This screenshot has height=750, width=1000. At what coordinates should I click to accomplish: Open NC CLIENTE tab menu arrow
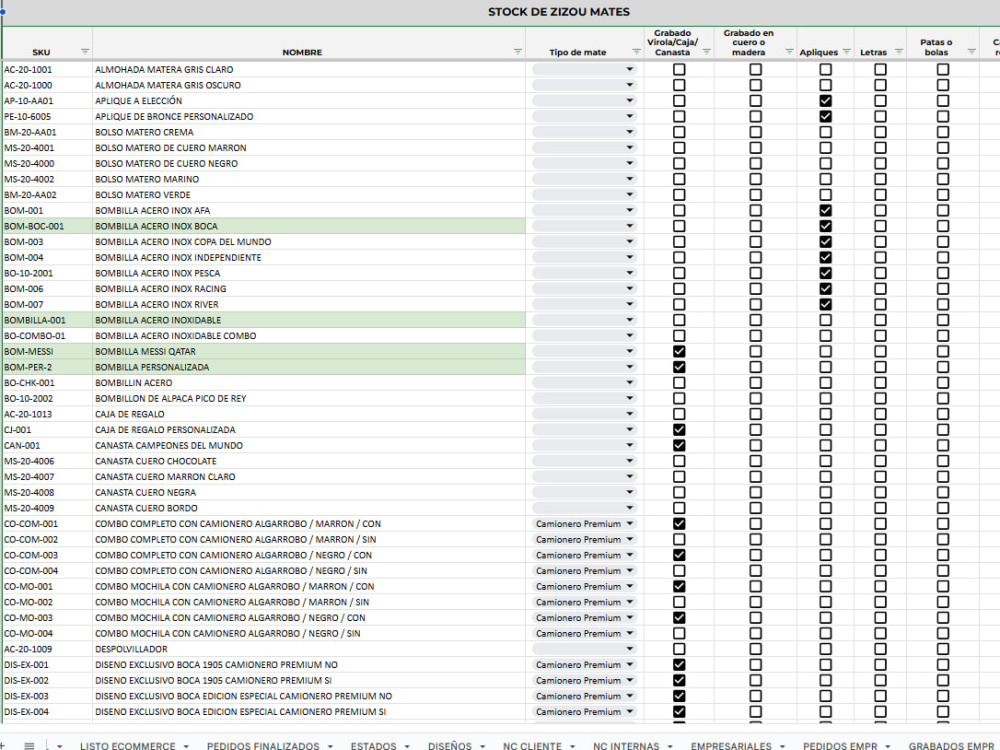[573, 746]
